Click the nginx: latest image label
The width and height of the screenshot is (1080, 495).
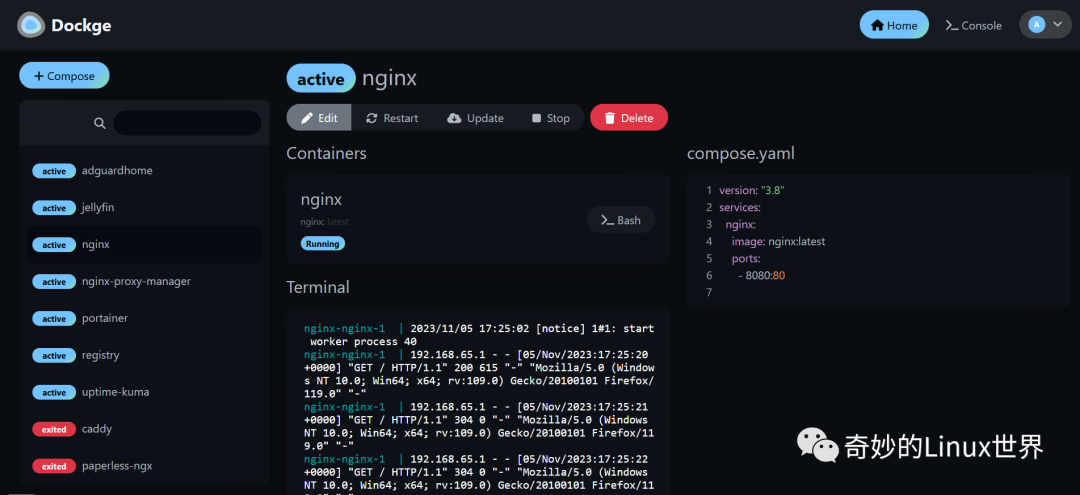click(325, 222)
